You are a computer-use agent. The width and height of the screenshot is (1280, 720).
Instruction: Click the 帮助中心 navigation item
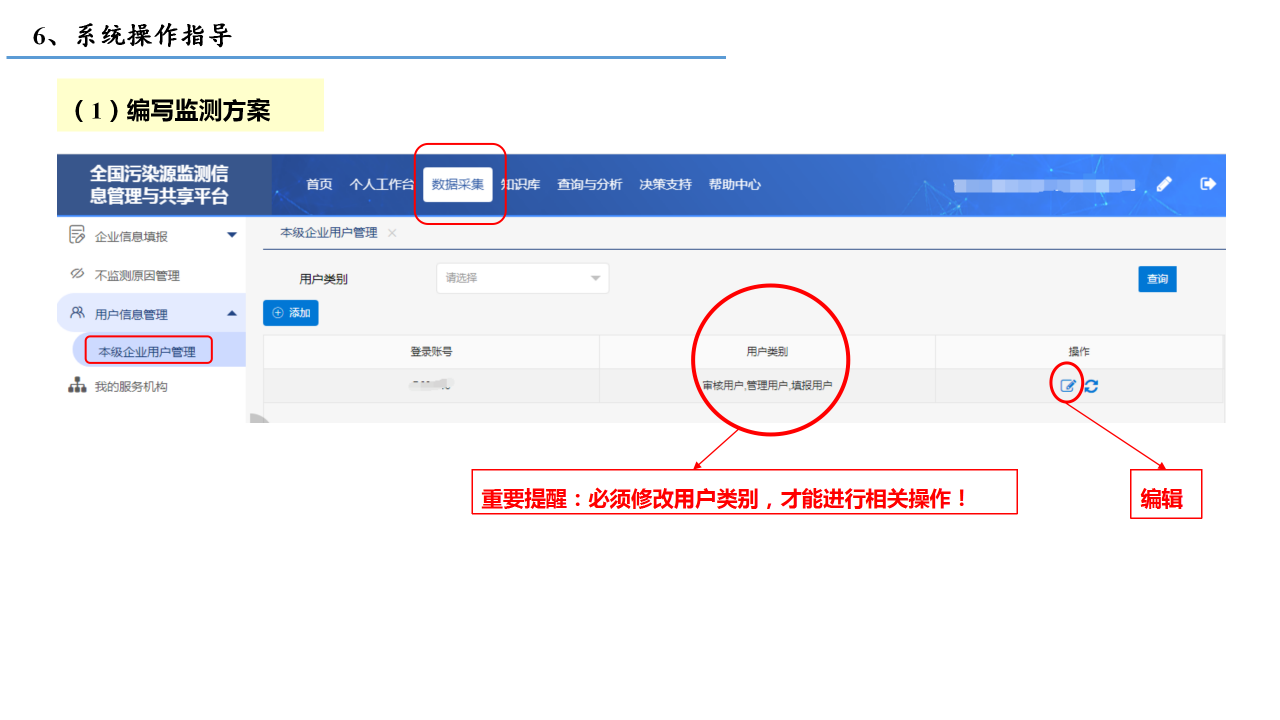[x=734, y=184]
